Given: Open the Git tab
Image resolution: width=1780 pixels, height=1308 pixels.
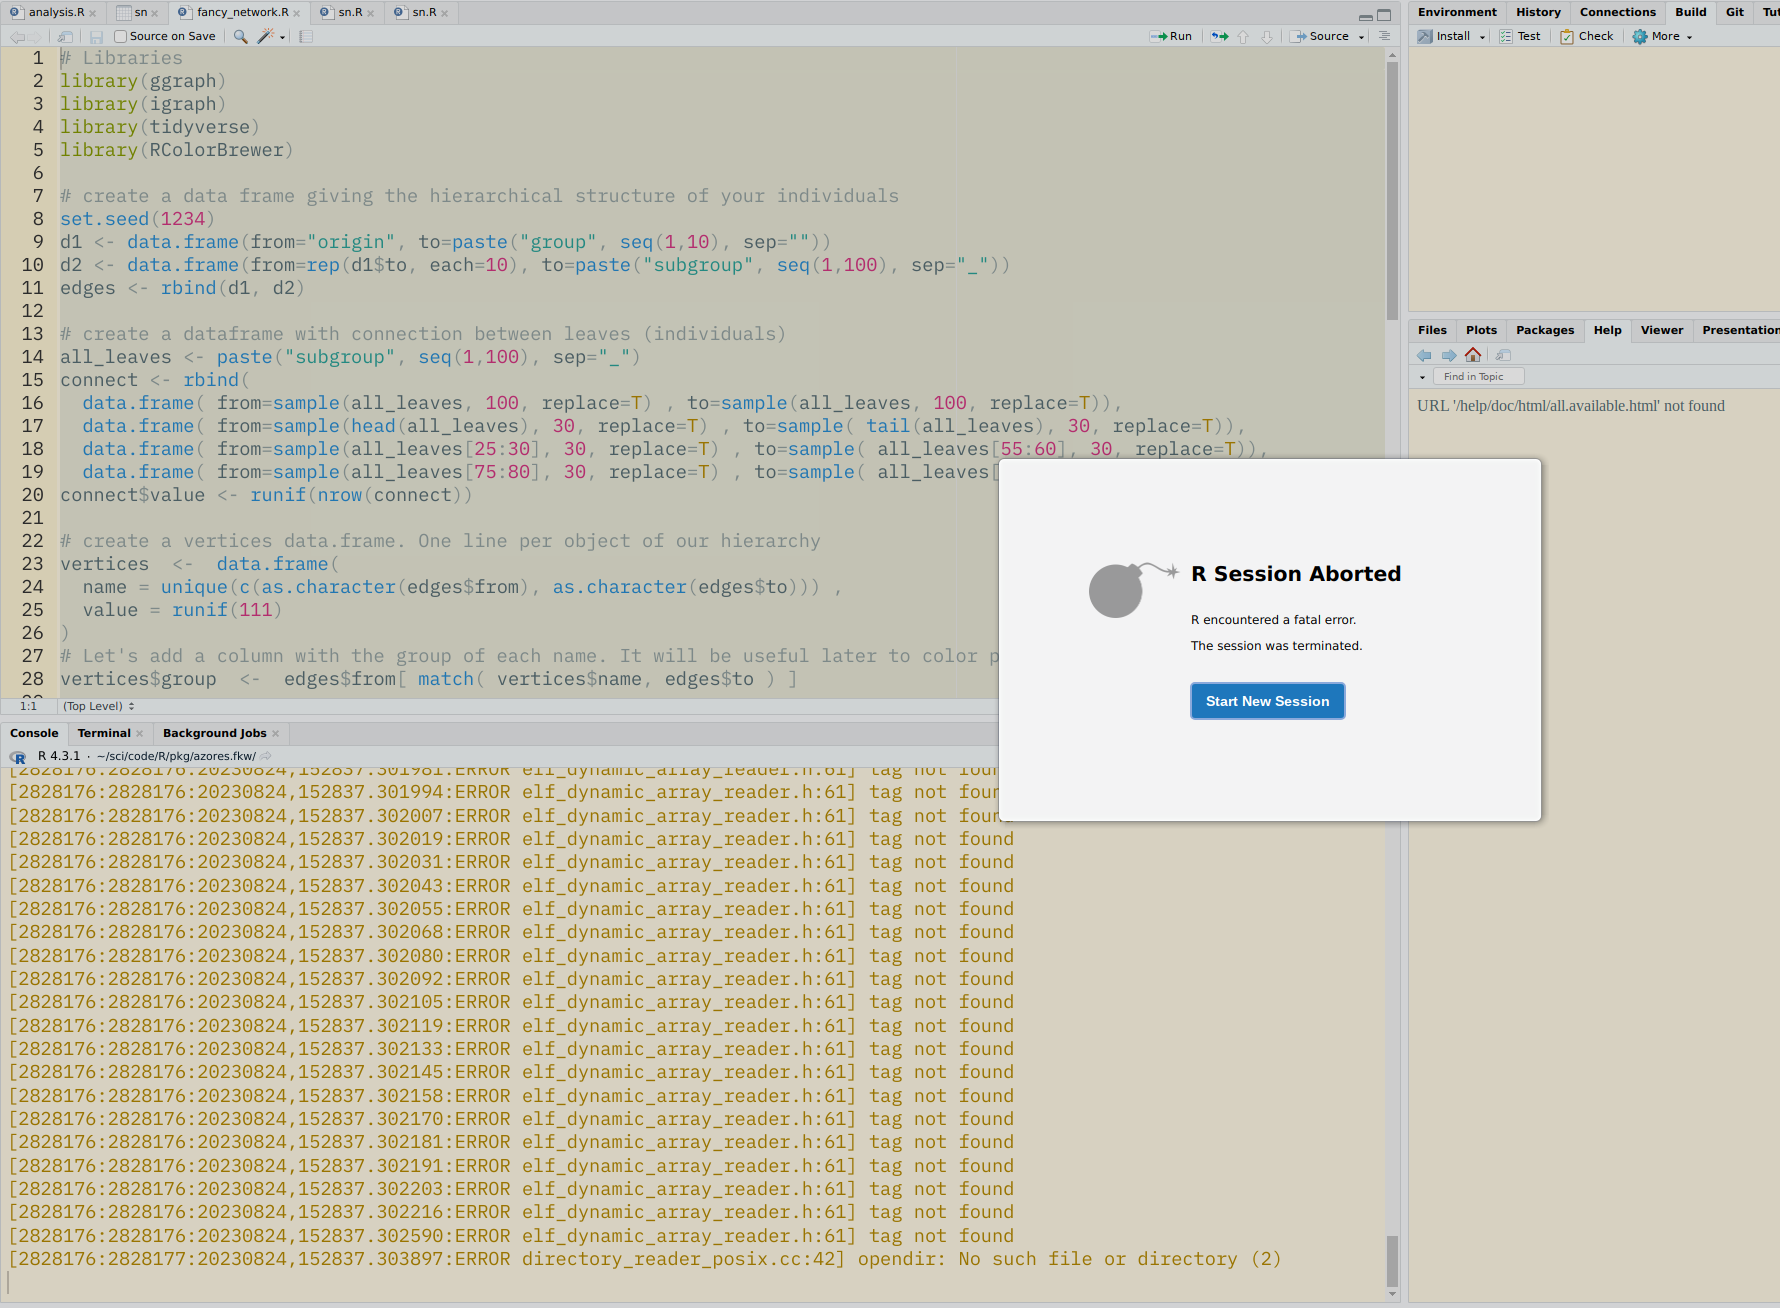Looking at the screenshot, I should coord(1734,12).
